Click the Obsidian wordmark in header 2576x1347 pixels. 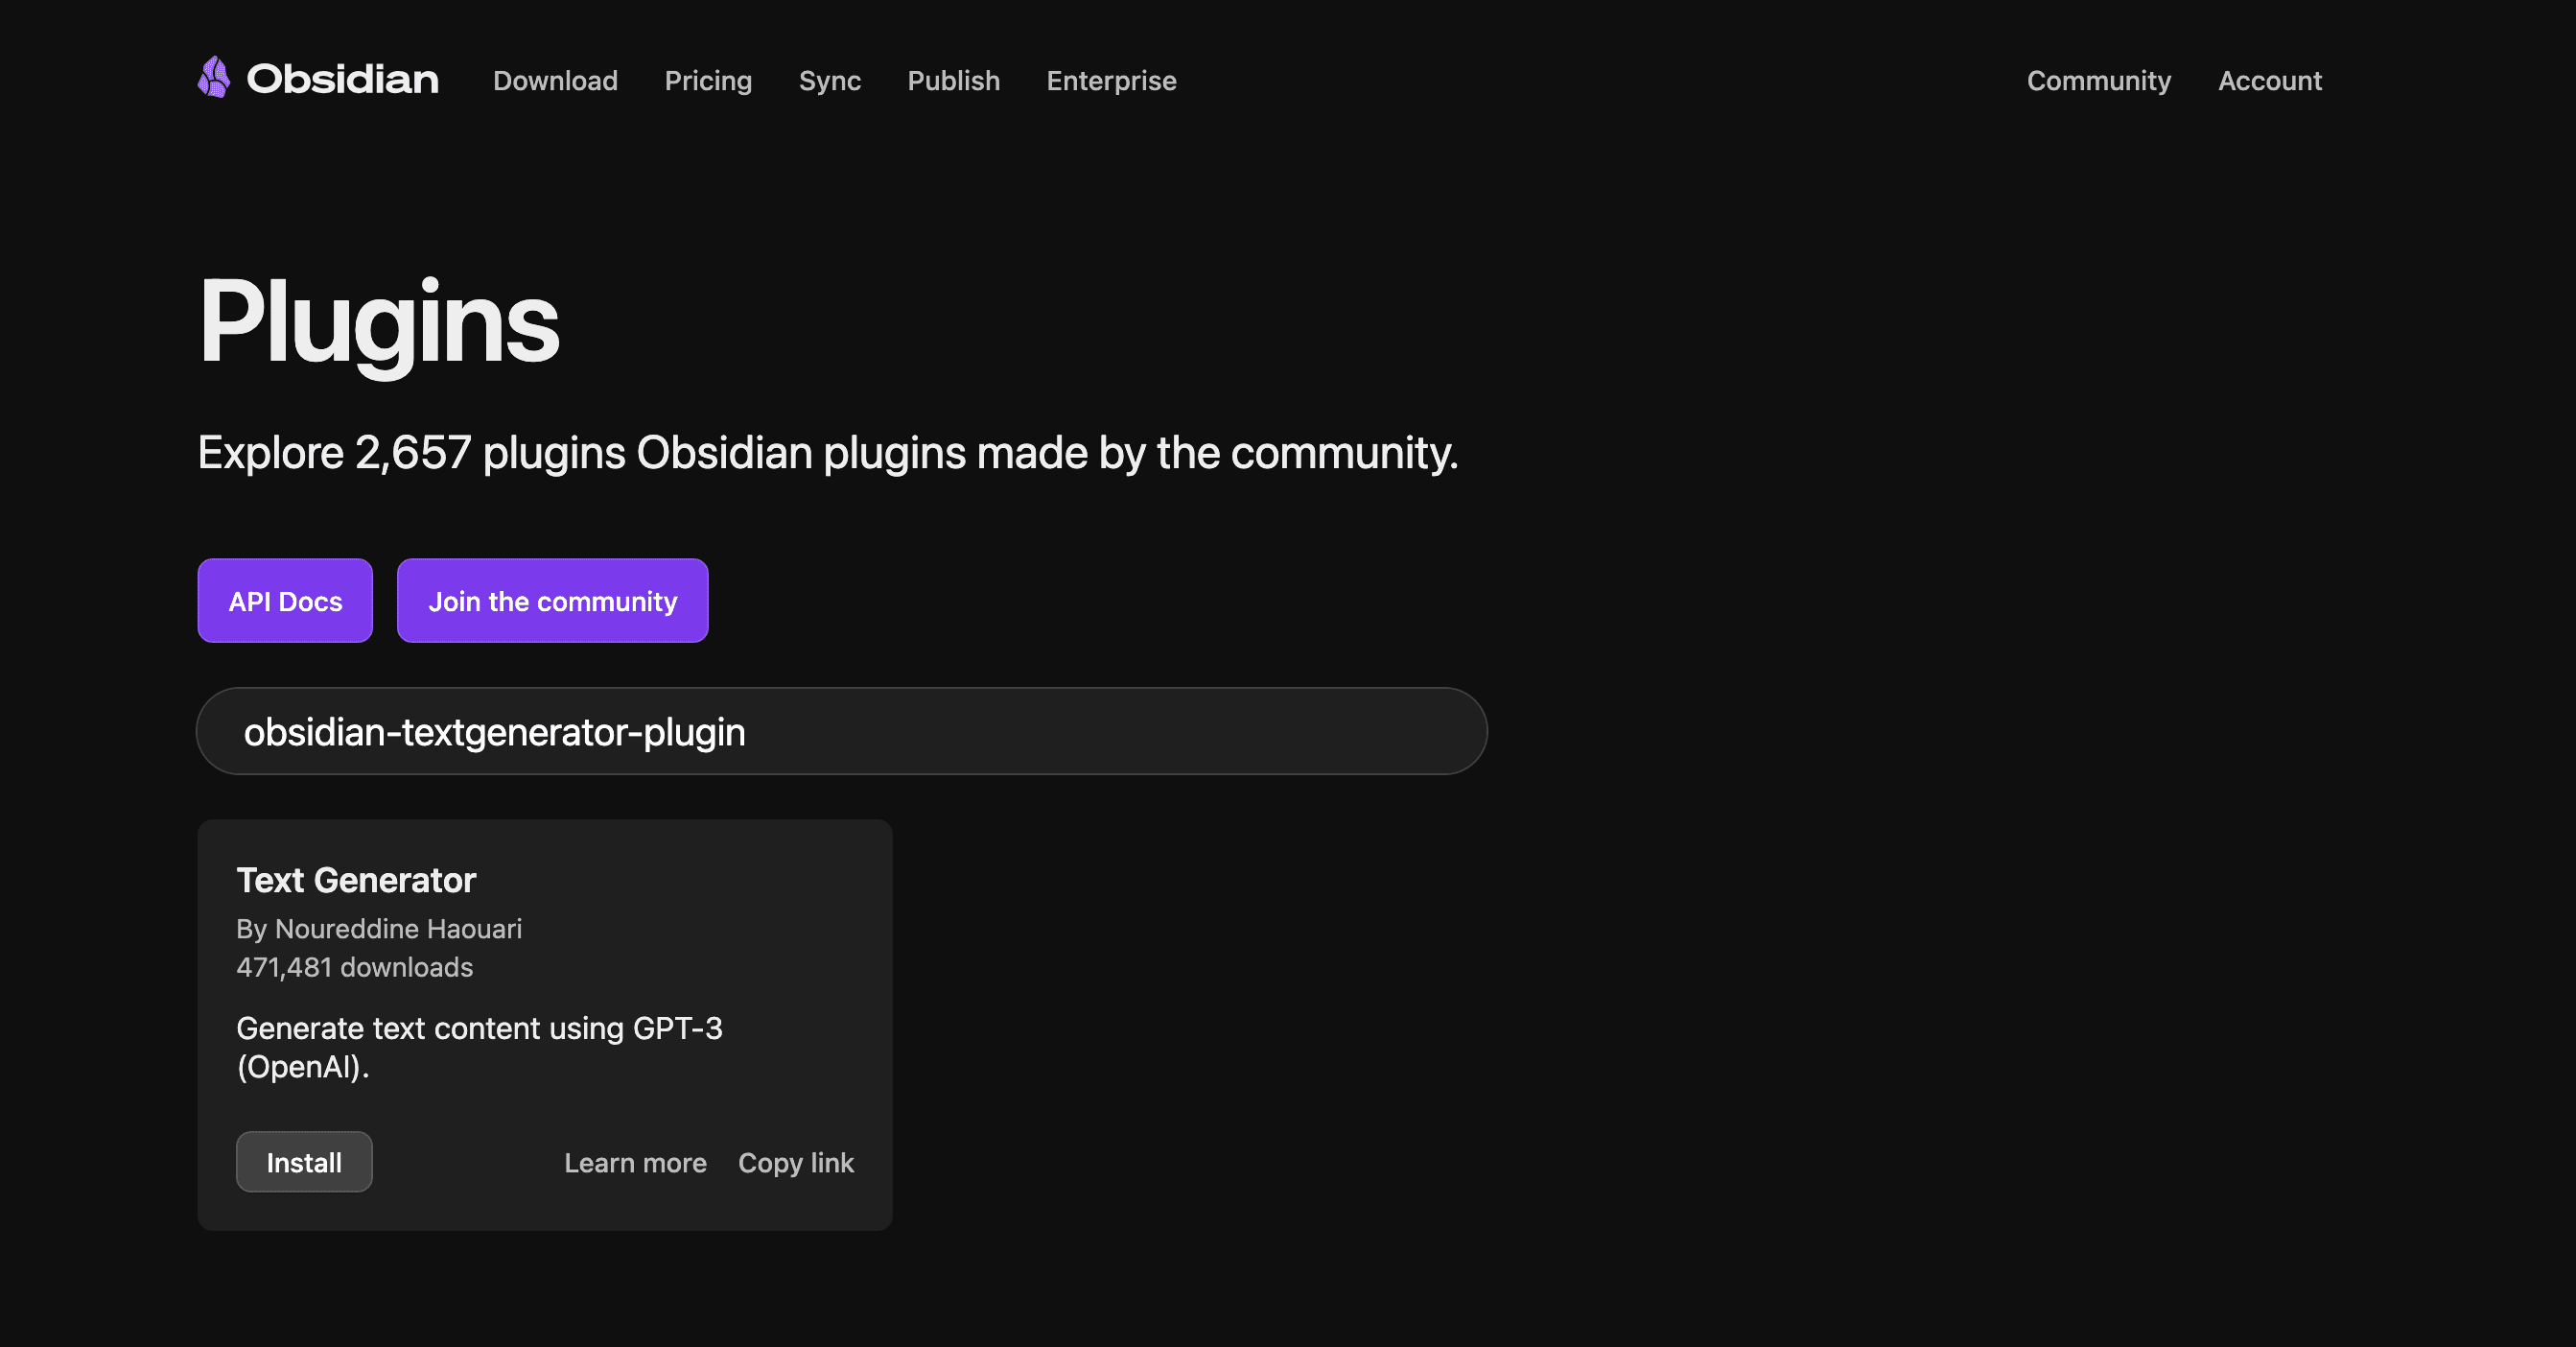pos(342,80)
